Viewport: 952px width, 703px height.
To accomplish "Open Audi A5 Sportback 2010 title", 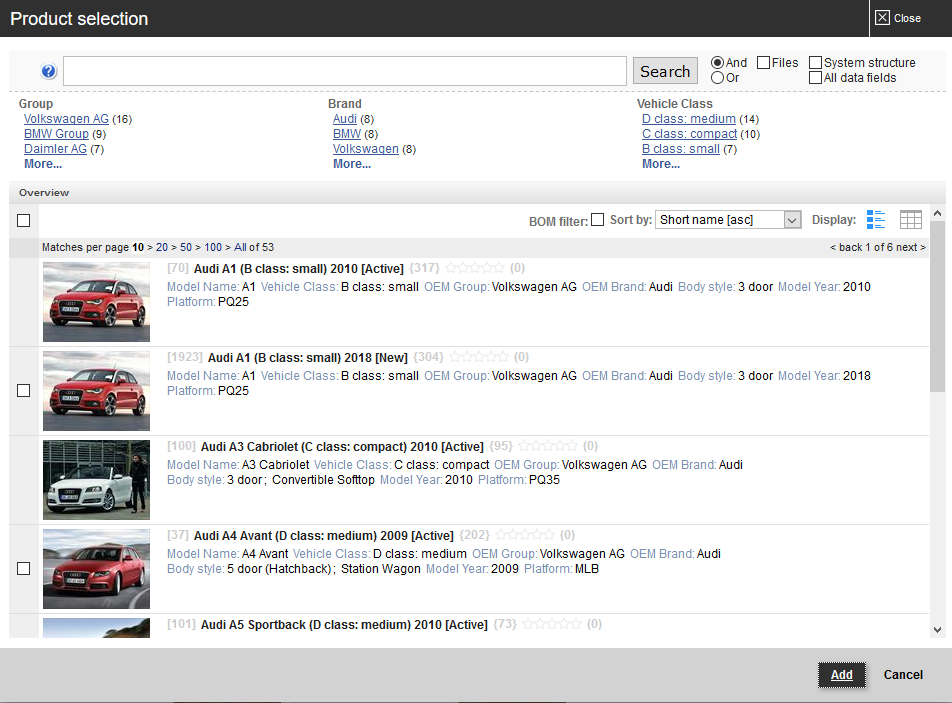I will point(344,625).
